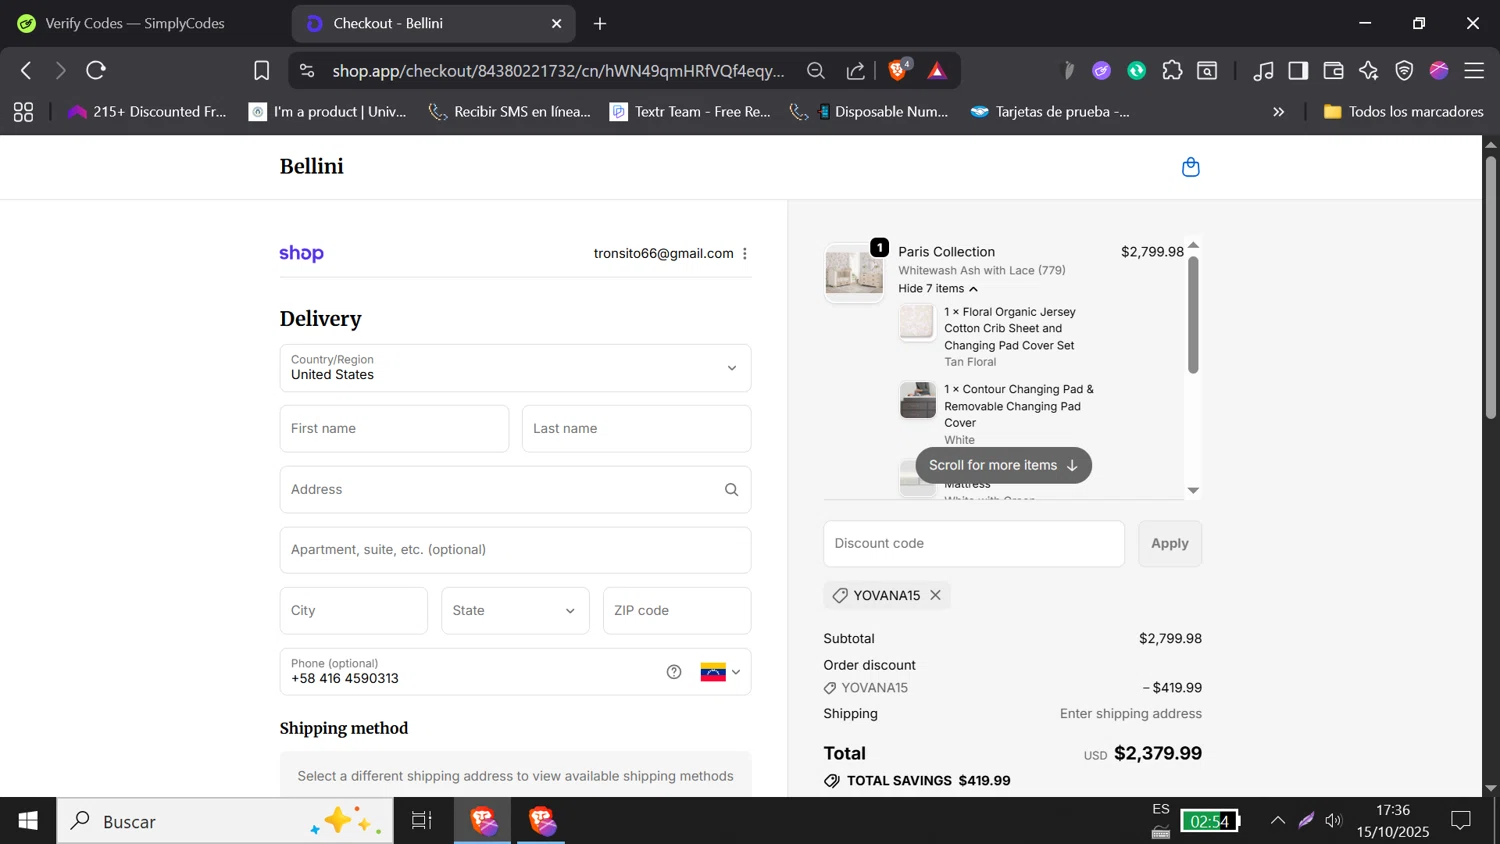Open the purple circular extension icon
Screen dimensions: 1500x844
(1102, 70)
